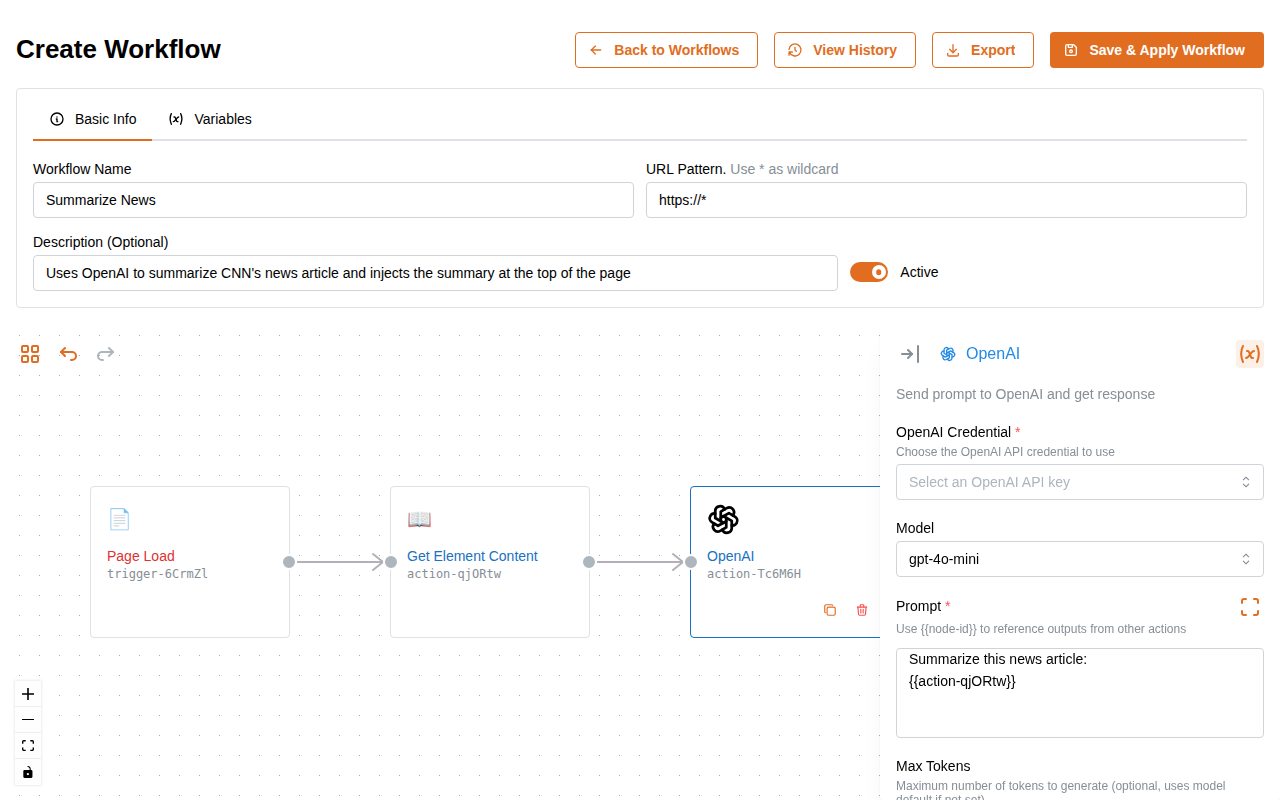The image size is (1280, 800).
Task: Deactivate the workflow using the Active switch
Action: coord(868,271)
